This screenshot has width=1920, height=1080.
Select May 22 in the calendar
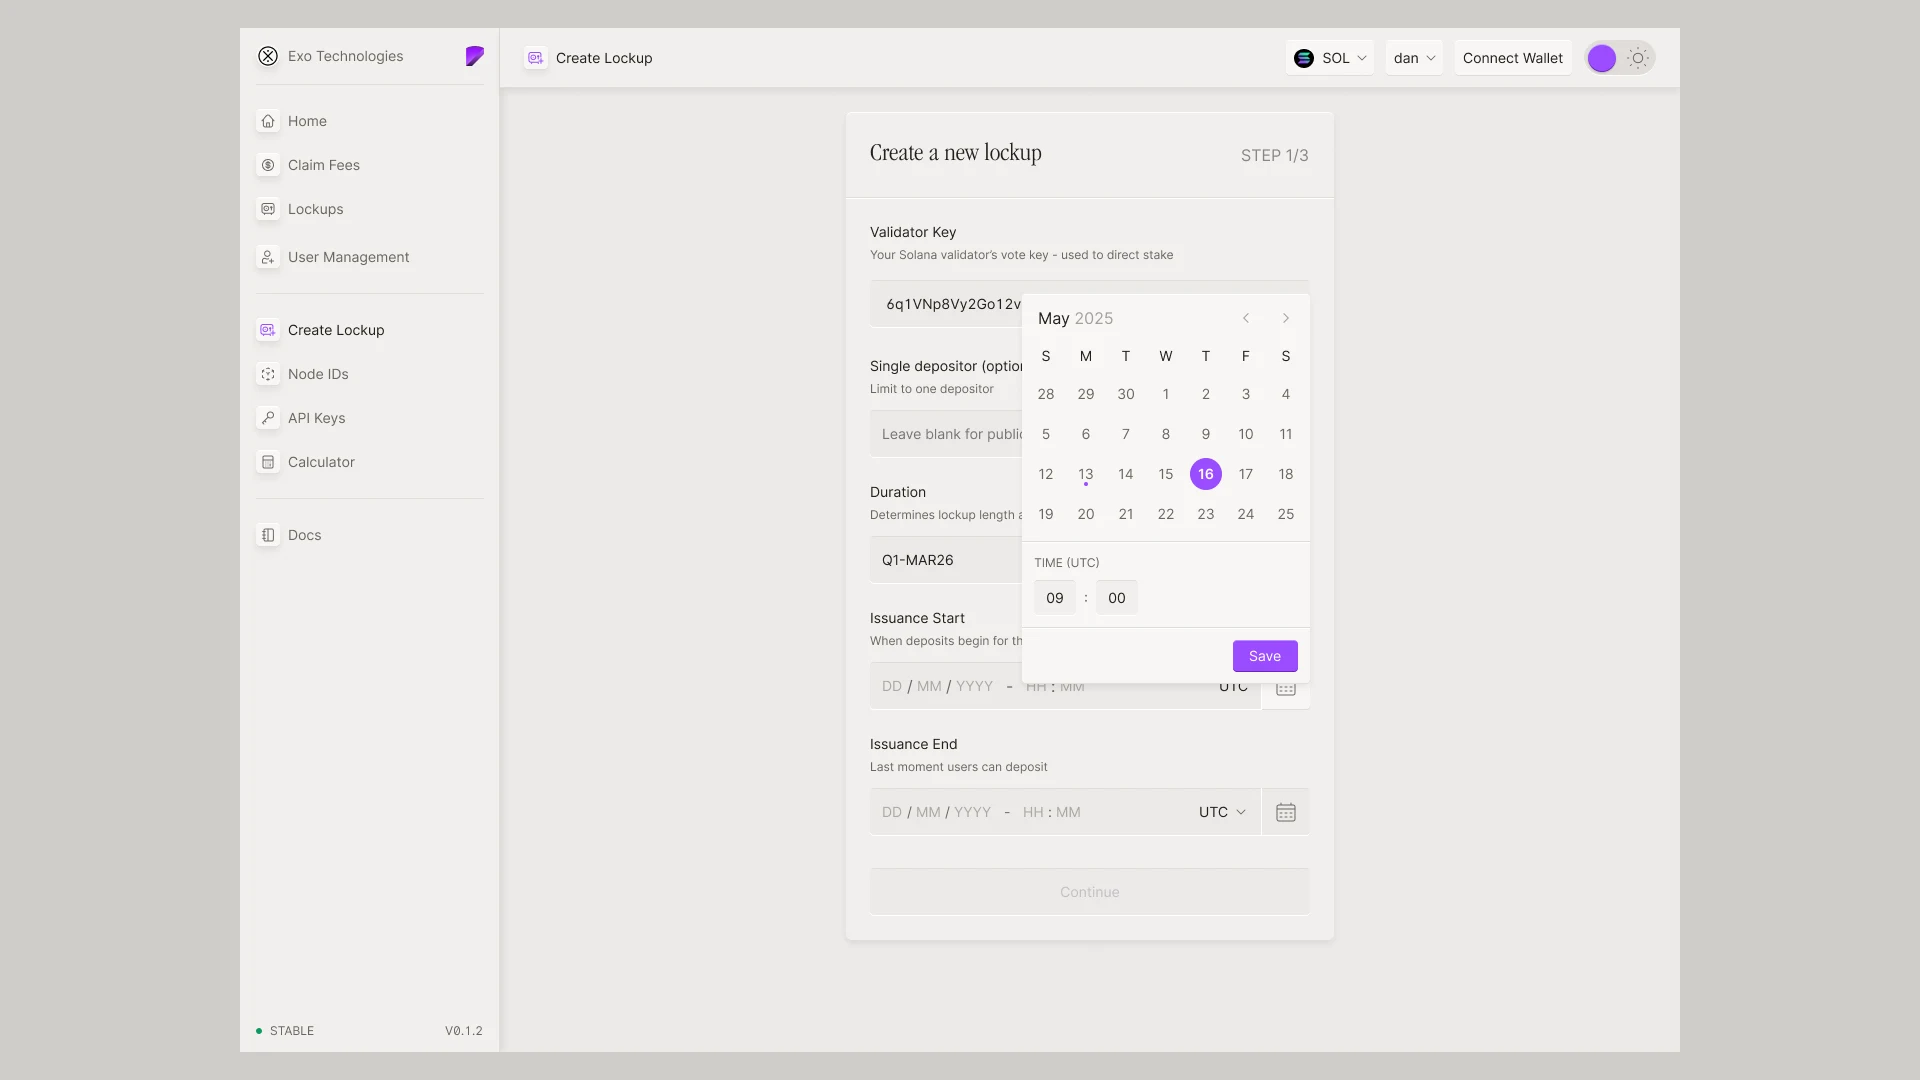[1166, 514]
